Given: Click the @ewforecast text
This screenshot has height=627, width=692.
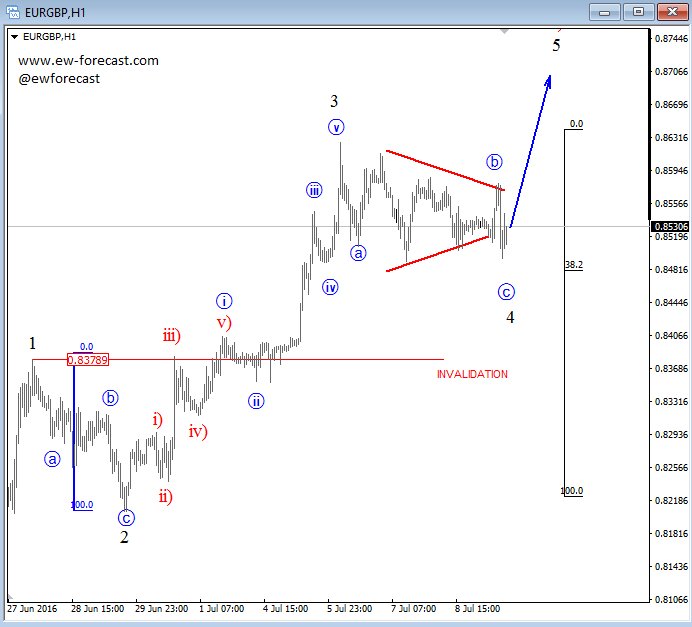Looking at the screenshot, I should [x=59, y=79].
